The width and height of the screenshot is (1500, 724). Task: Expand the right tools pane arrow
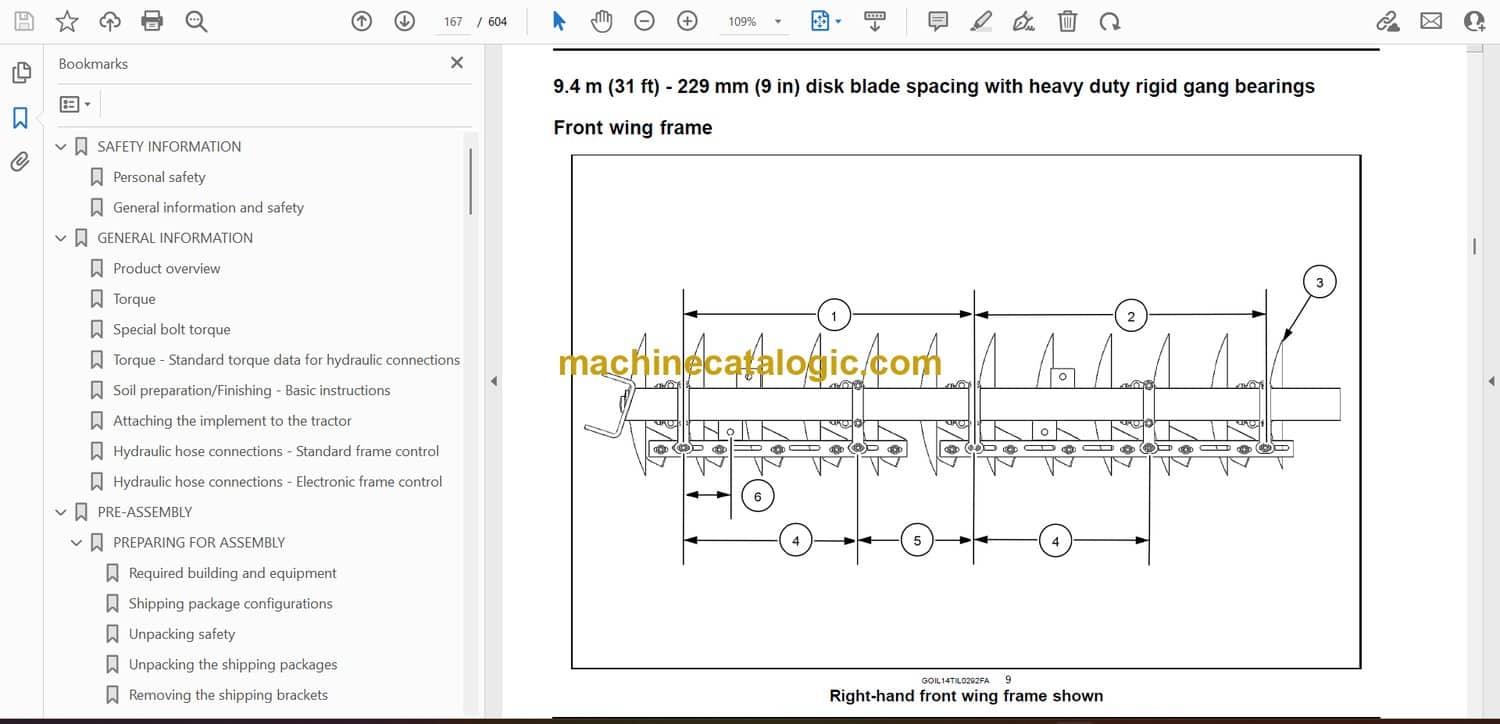[1491, 381]
